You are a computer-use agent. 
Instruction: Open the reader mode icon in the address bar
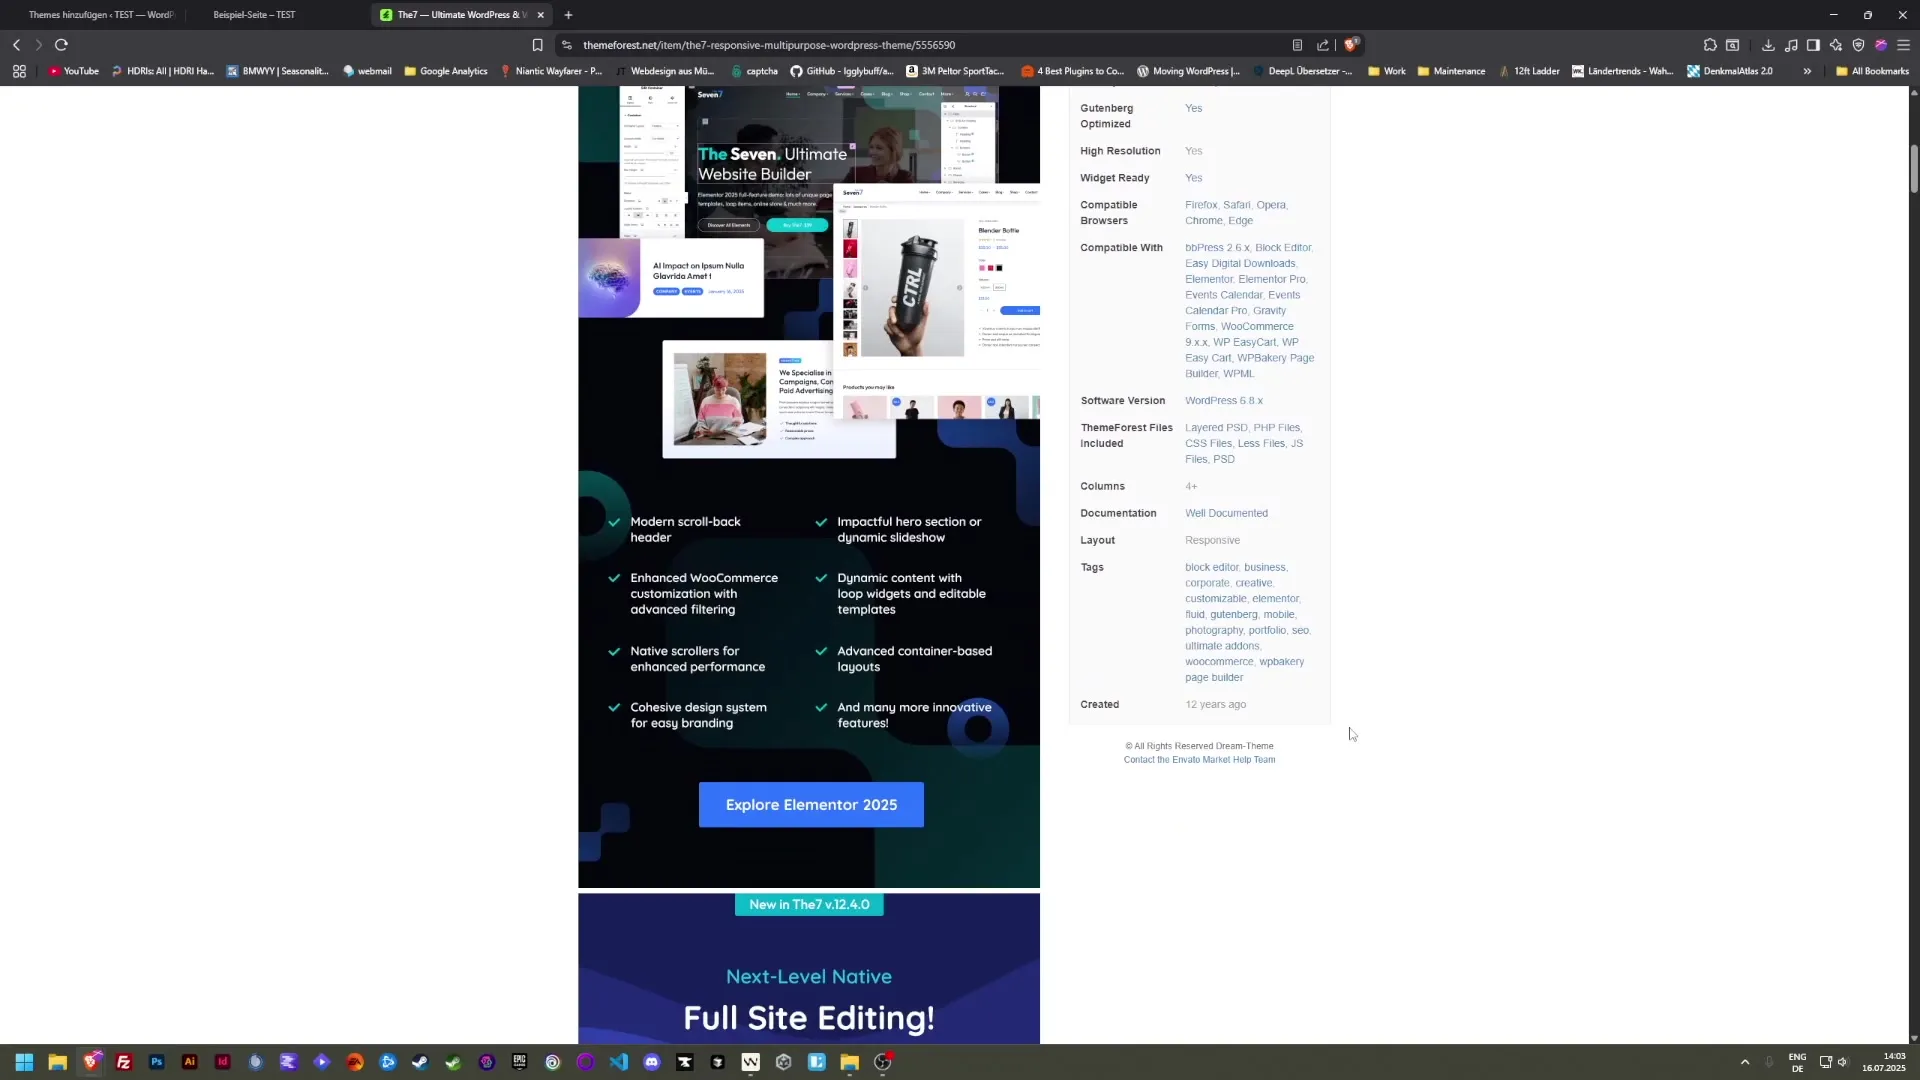(1297, 45)
